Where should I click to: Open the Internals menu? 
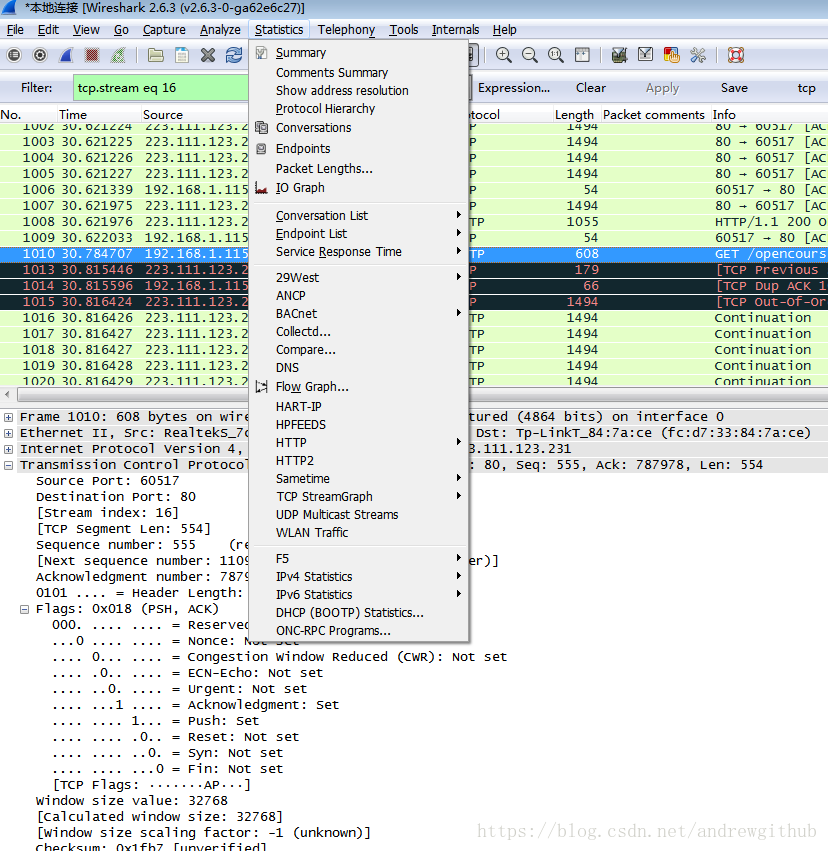pos(455,30)
